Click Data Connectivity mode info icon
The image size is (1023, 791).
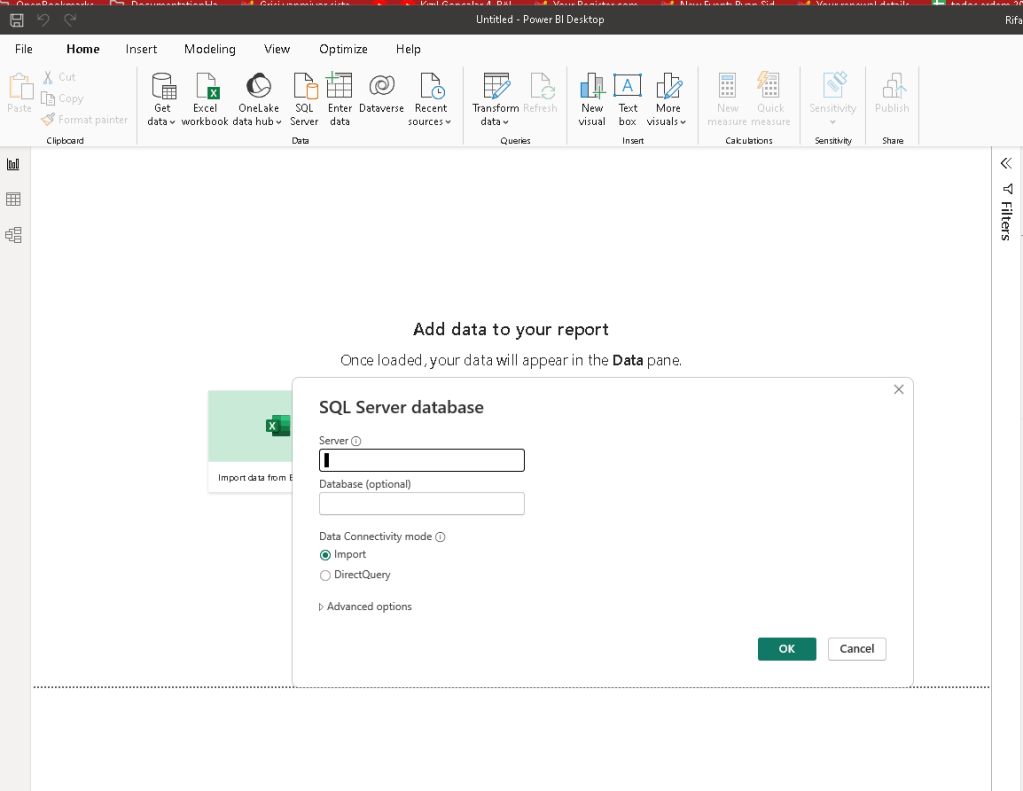tap(440, 537)
